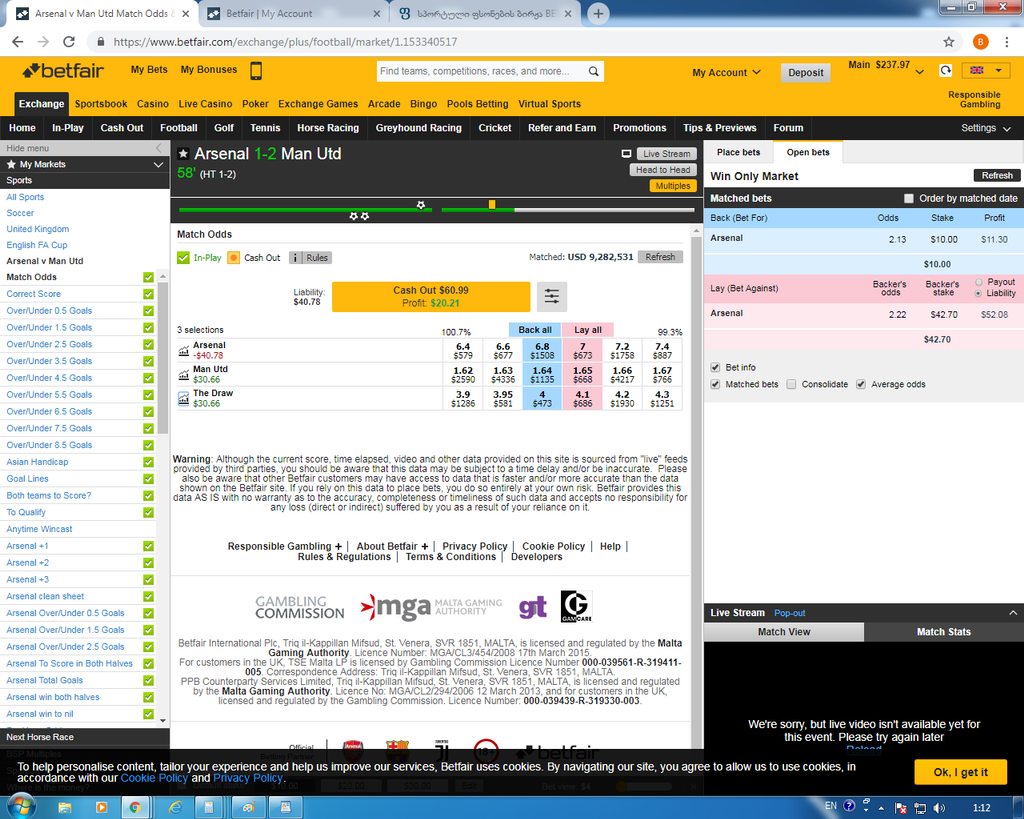Open Cash Out in navigation bar
1024x819 pixels.
pyautogui.click(x=121, y=128)
